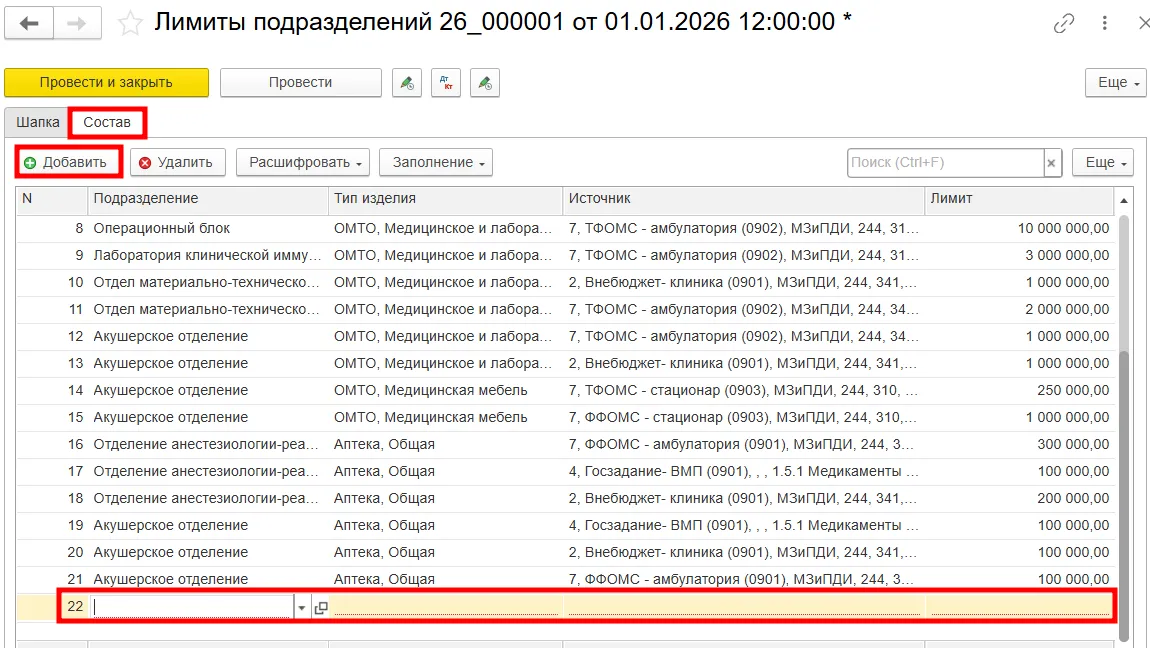The image size is (1150, 648).
Task: Select Отделение анестезиологии-реа… in row 17
Action: (x=208, y=472)
